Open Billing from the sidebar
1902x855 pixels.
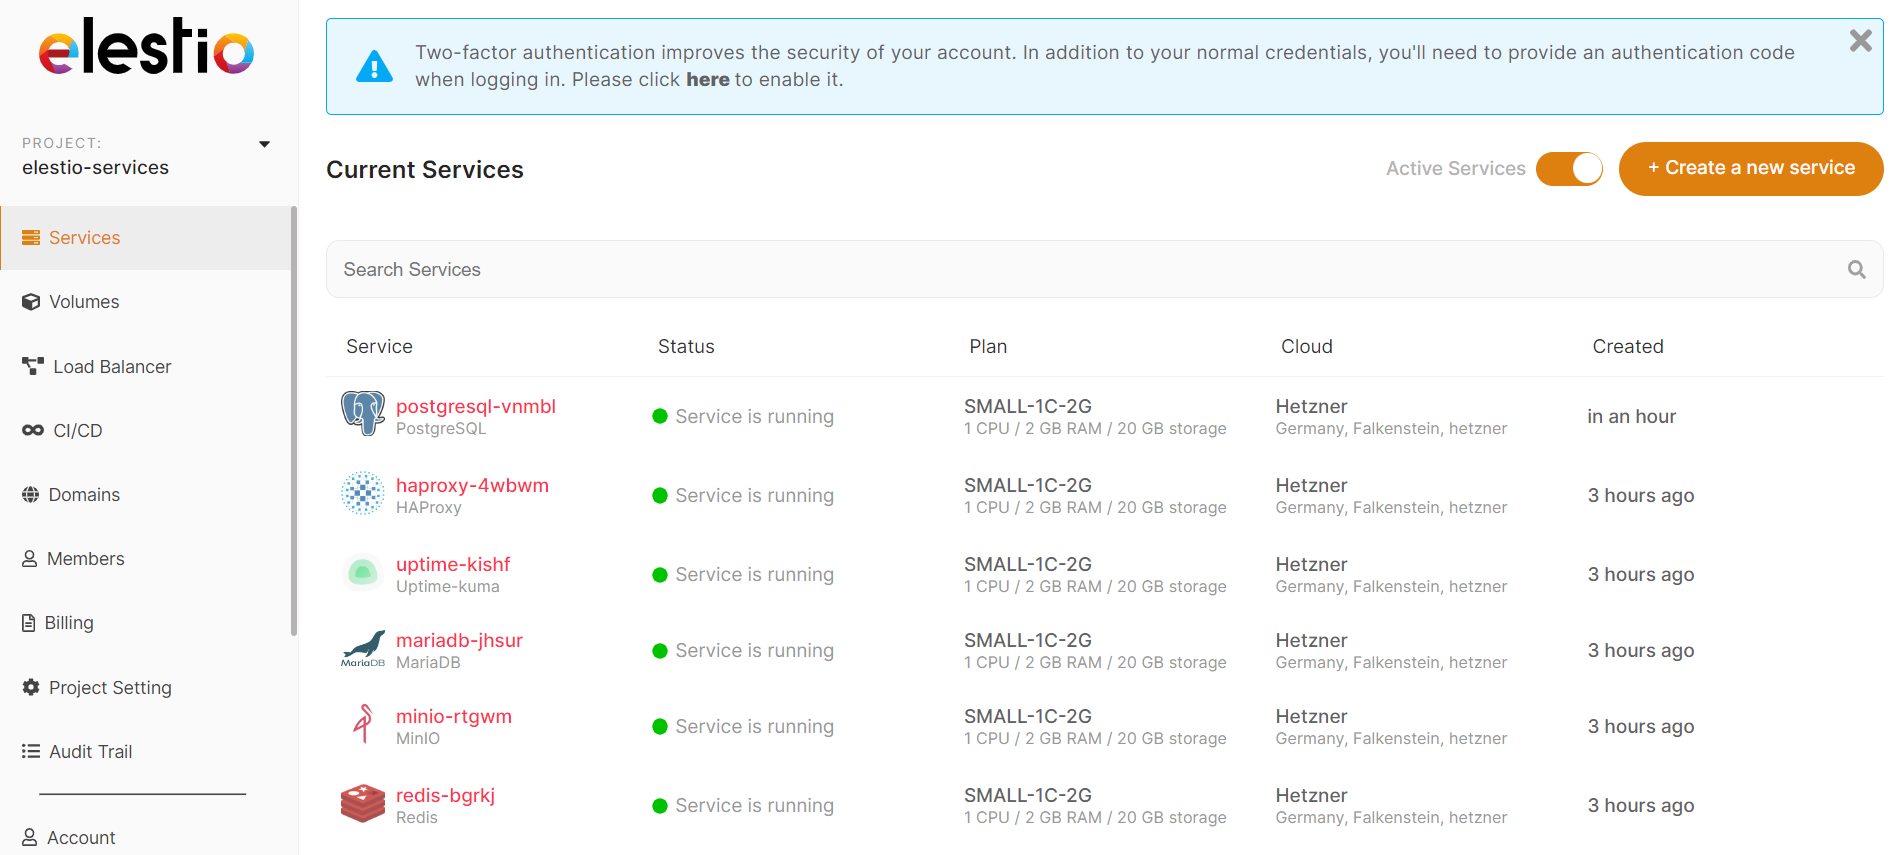click(68, 623)
